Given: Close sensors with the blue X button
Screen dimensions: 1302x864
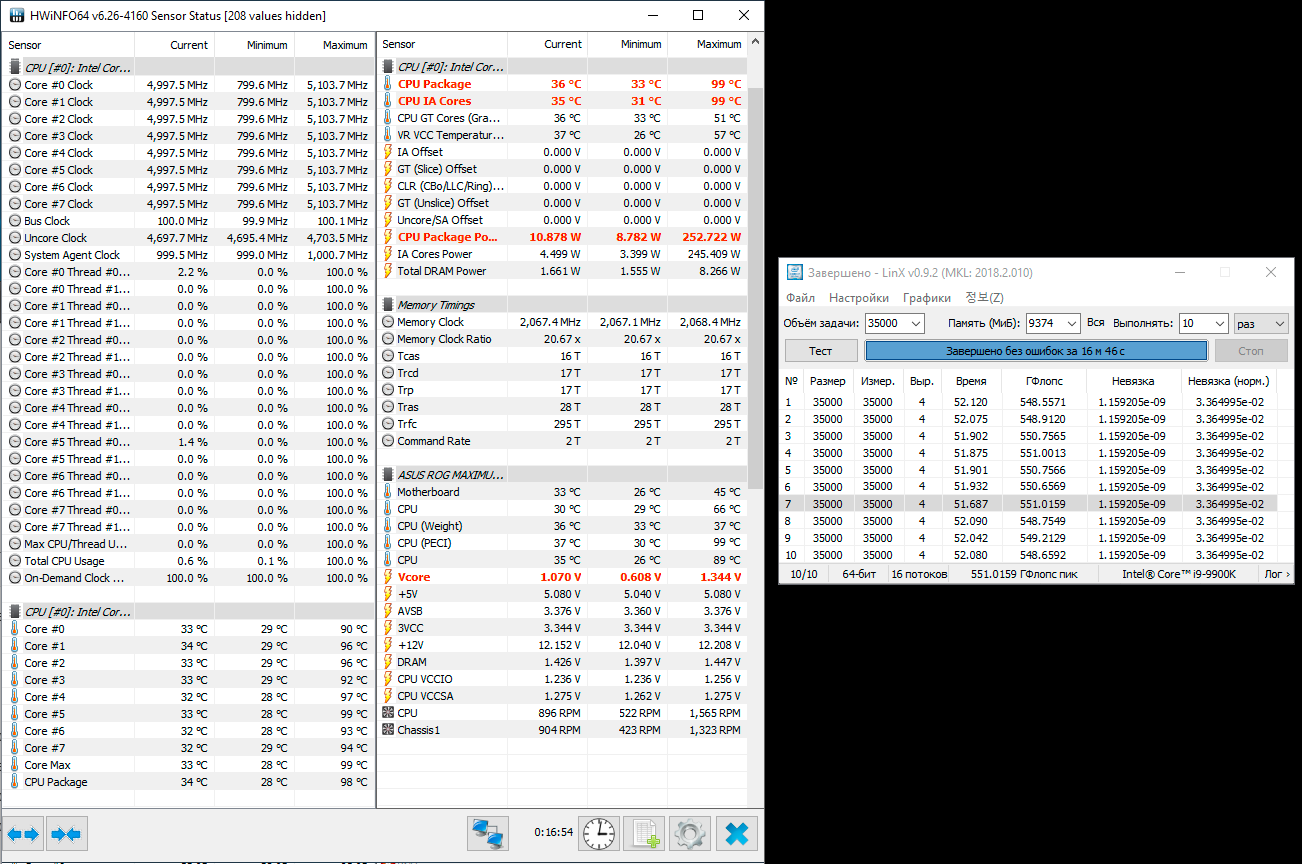Looking at the screenshot, I should [737, 833].
